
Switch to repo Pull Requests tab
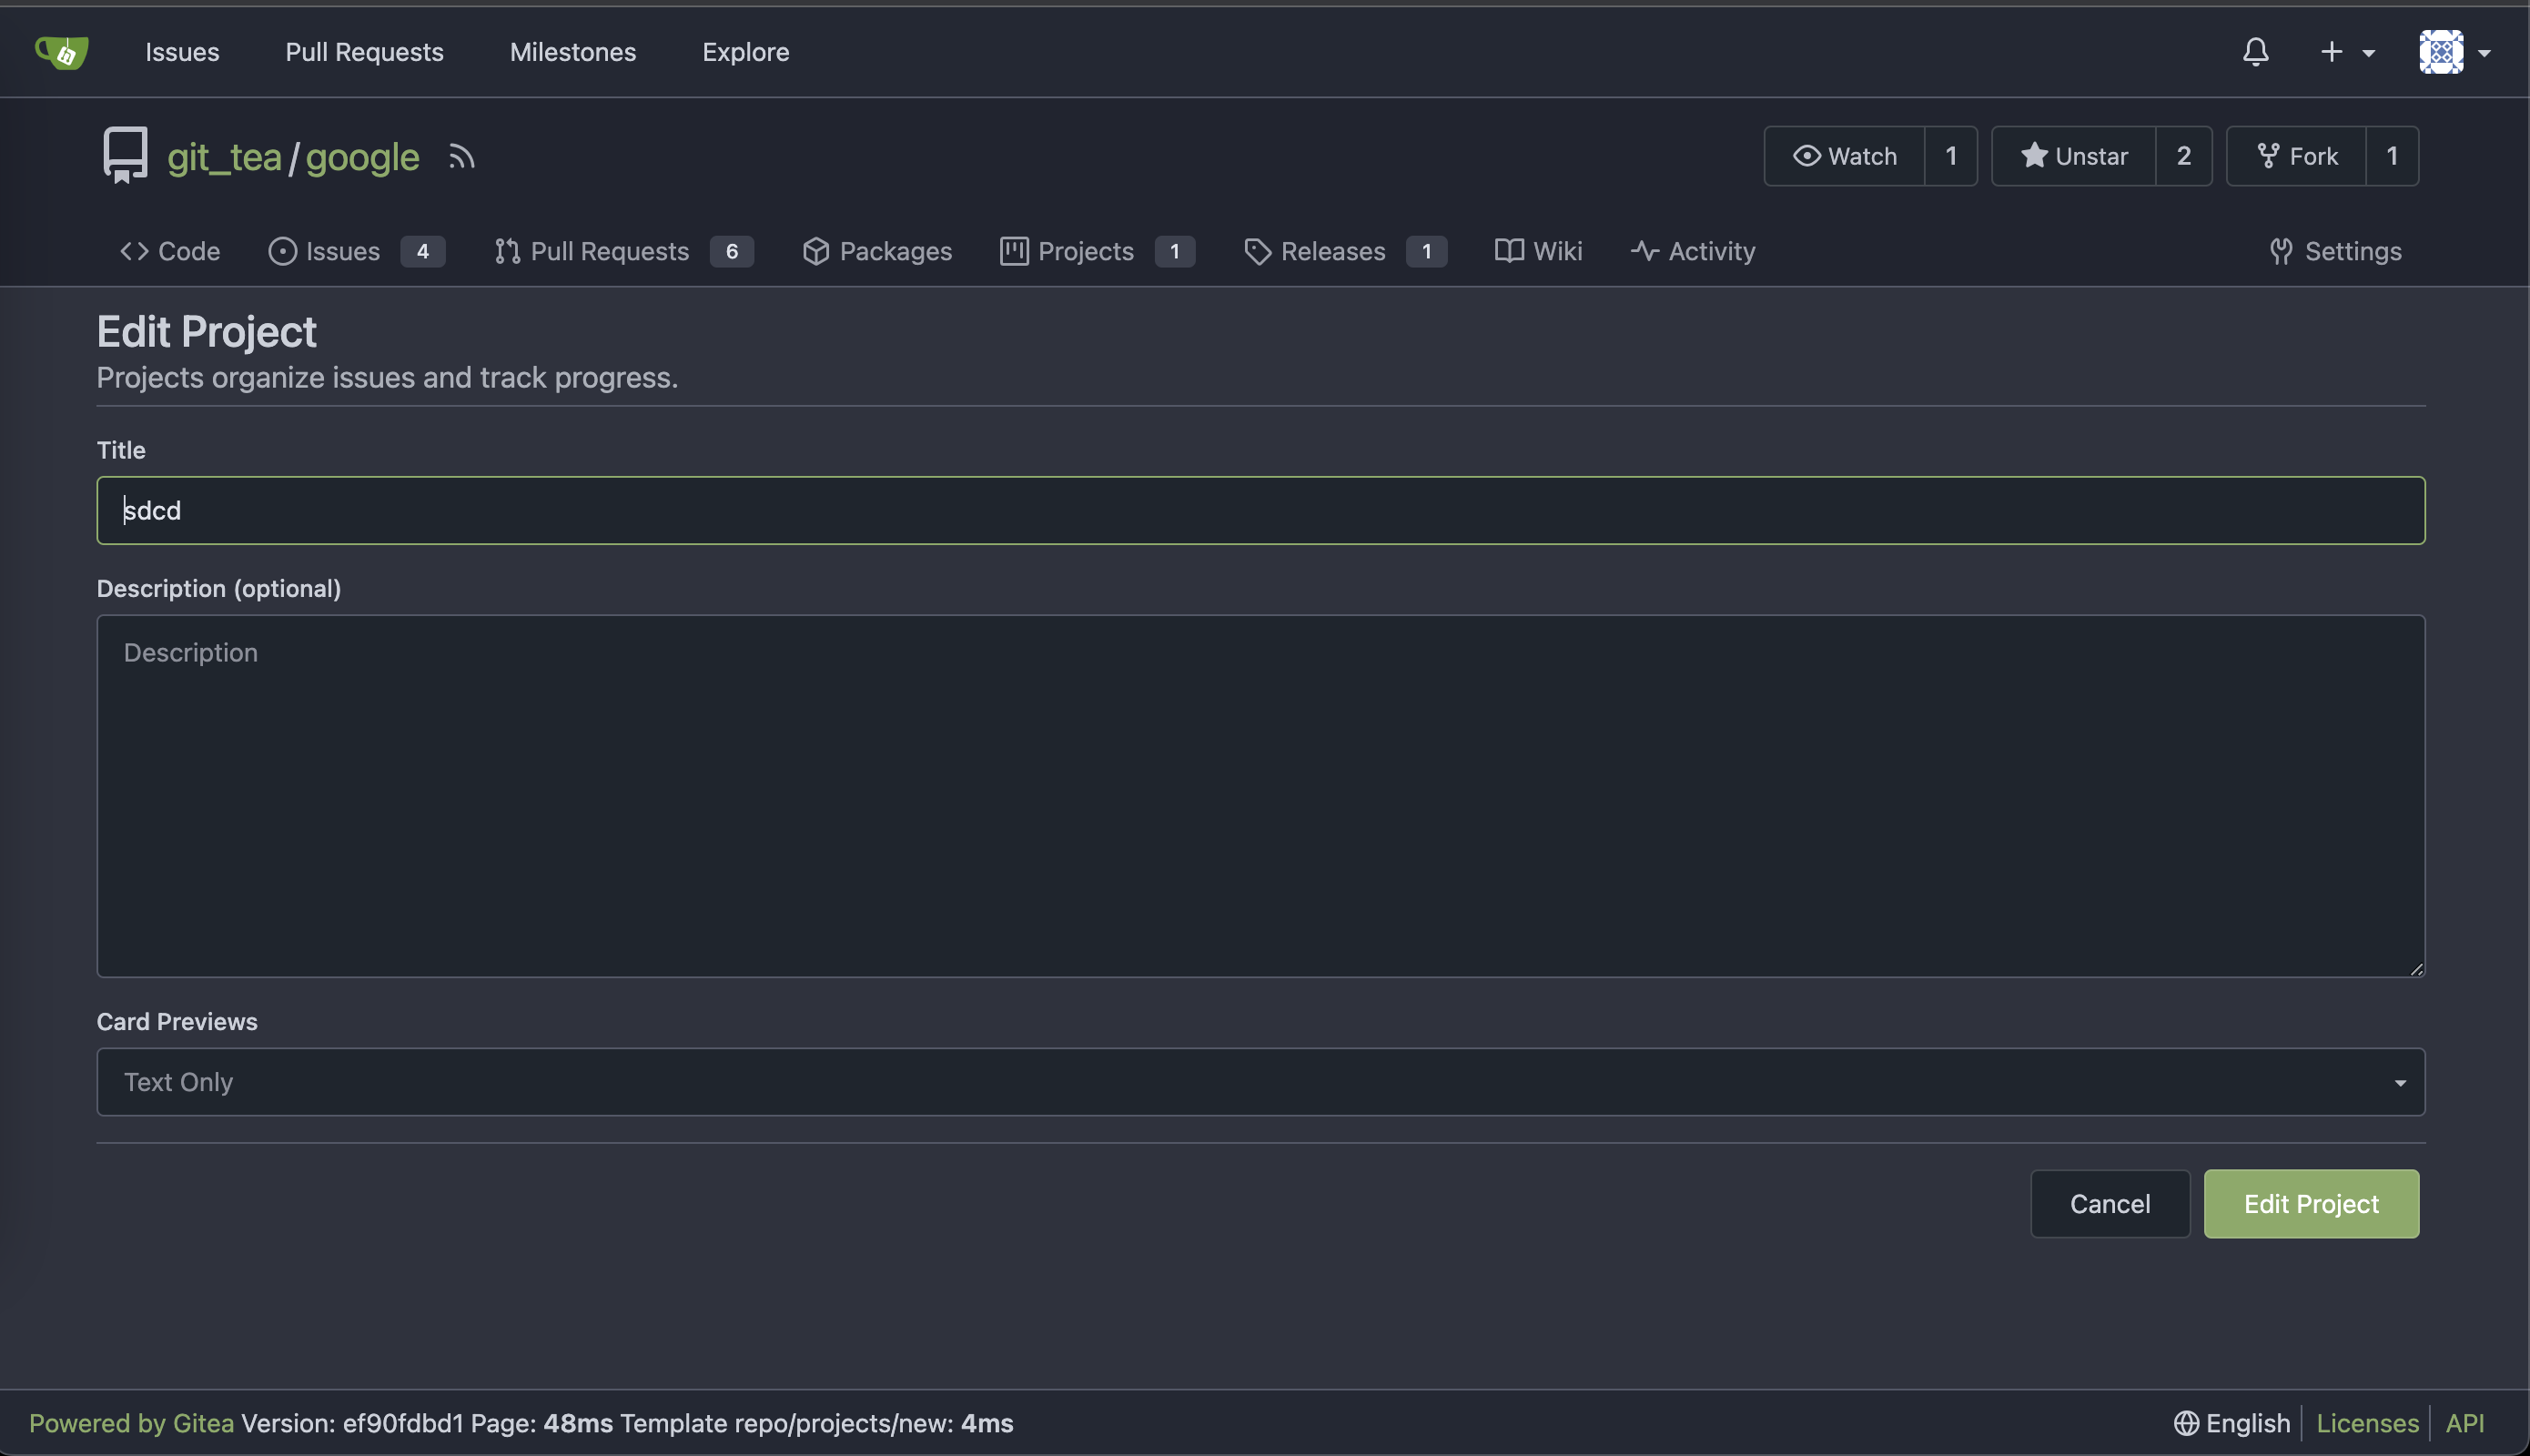point(624,251)
